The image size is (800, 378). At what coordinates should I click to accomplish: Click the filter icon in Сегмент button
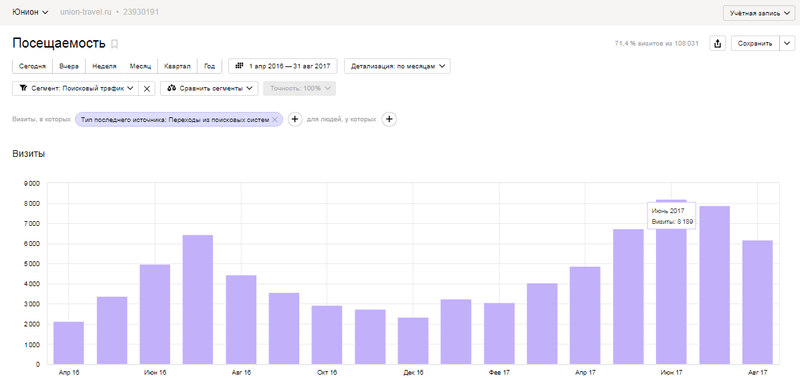(x=23, y=88)
